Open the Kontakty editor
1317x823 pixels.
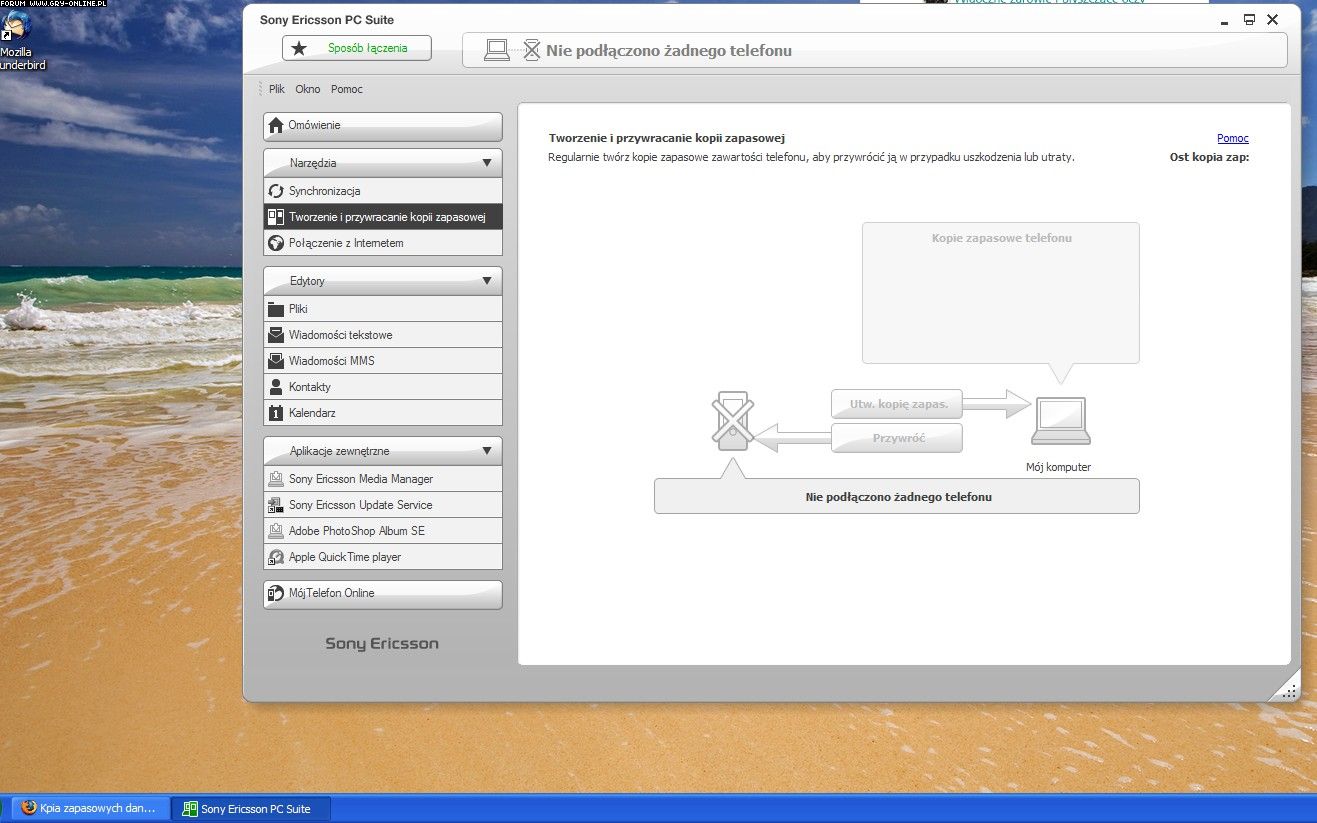click(x=383, y=387)
